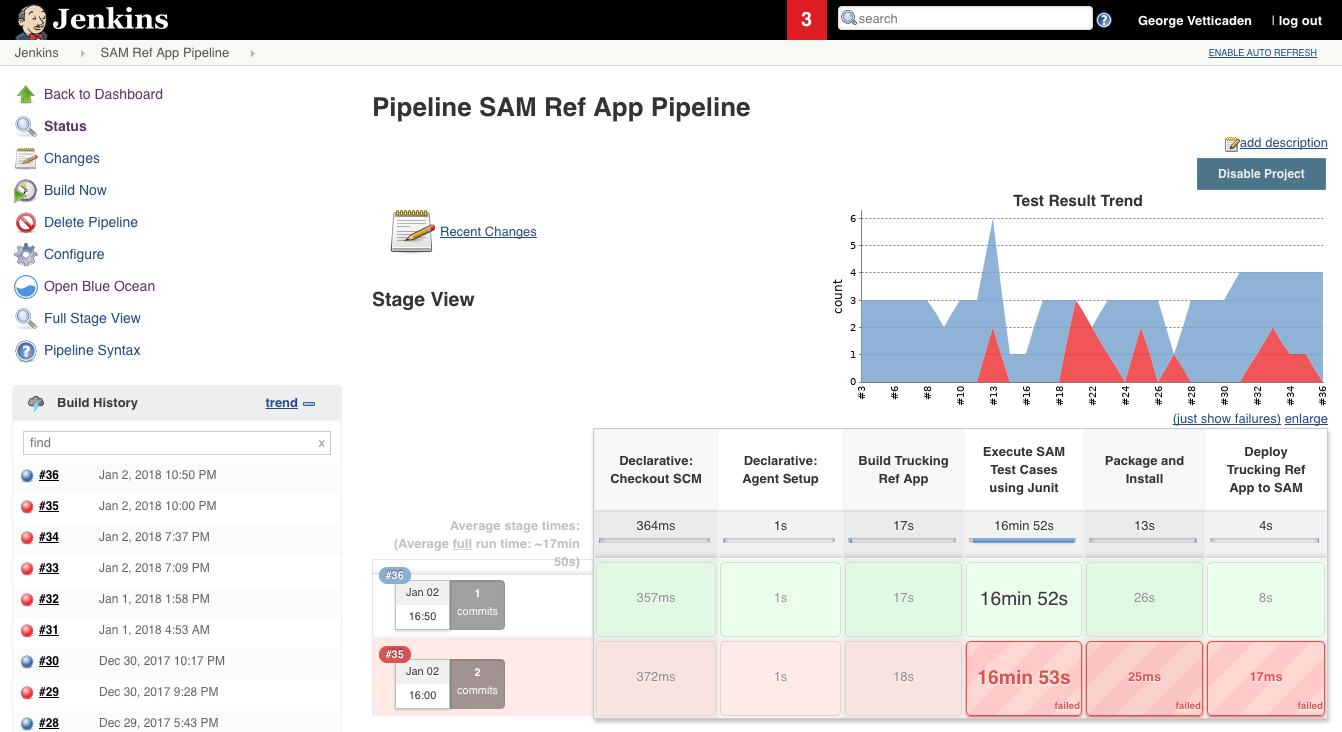Click the add description edit icon
Image resolution: width=1342 pixels, height=732 pixels.
[1232, 144]
